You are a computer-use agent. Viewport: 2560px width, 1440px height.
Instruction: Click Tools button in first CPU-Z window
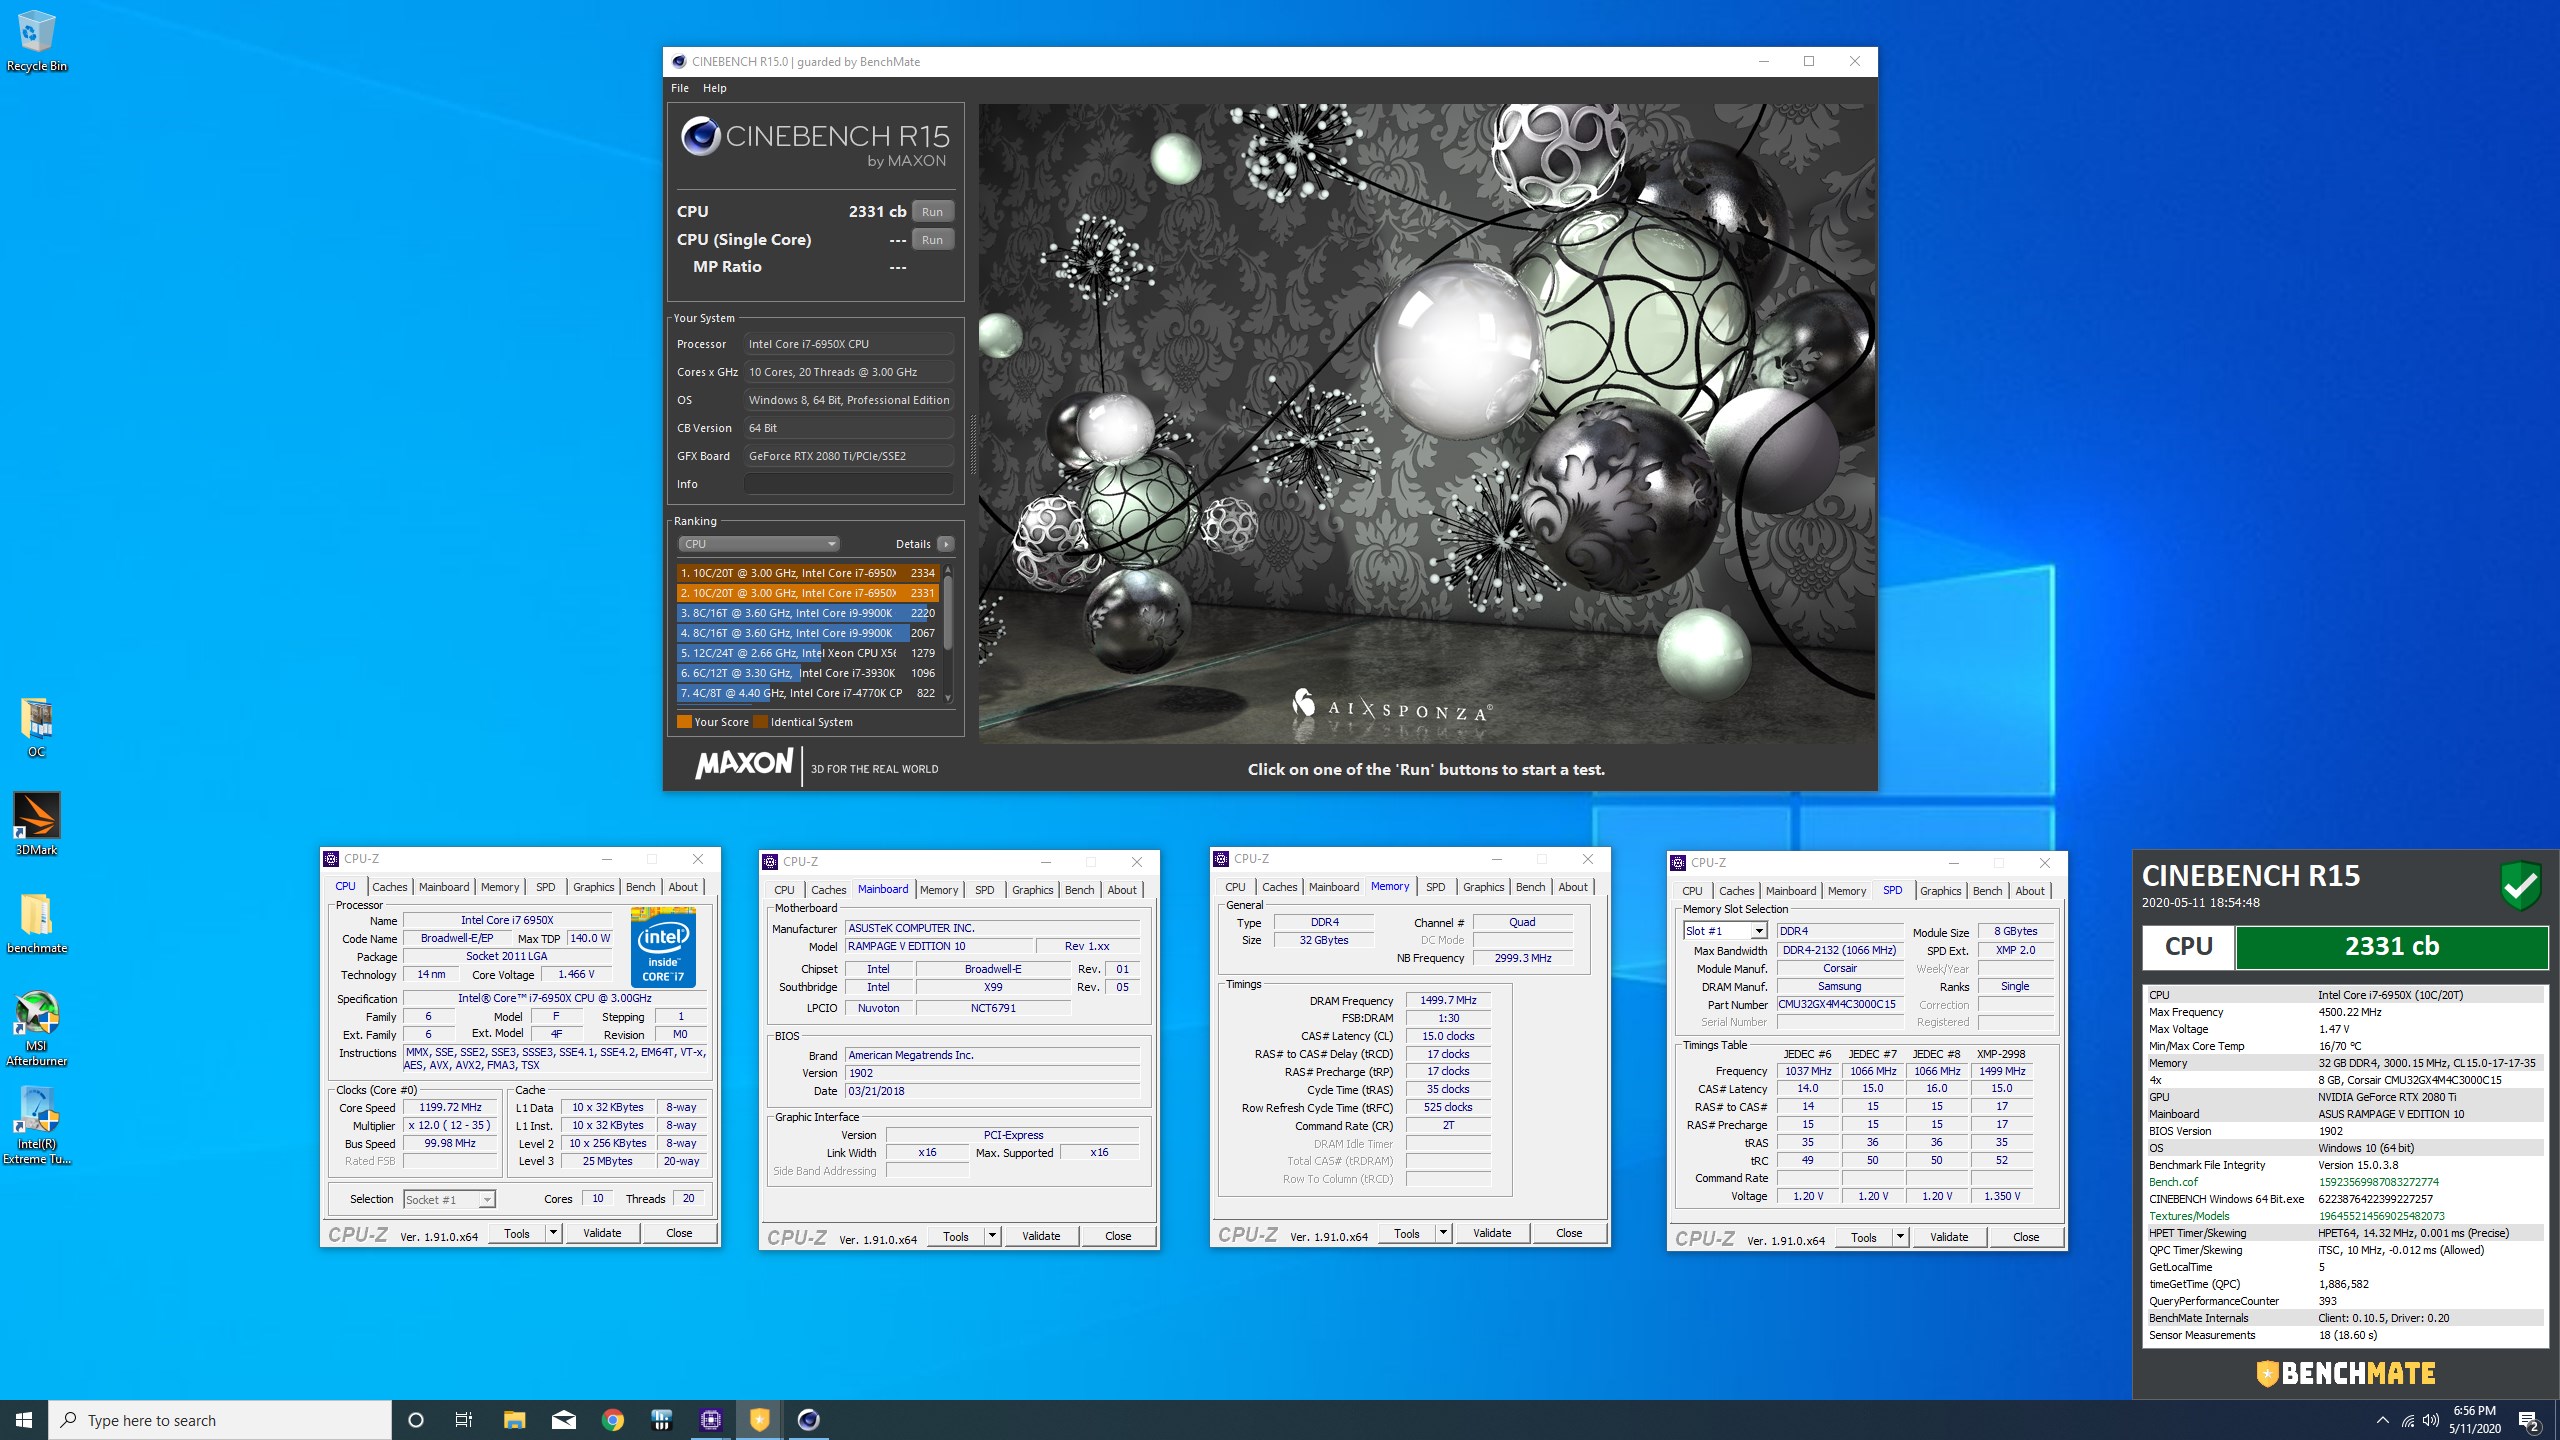click(517, 1234)
